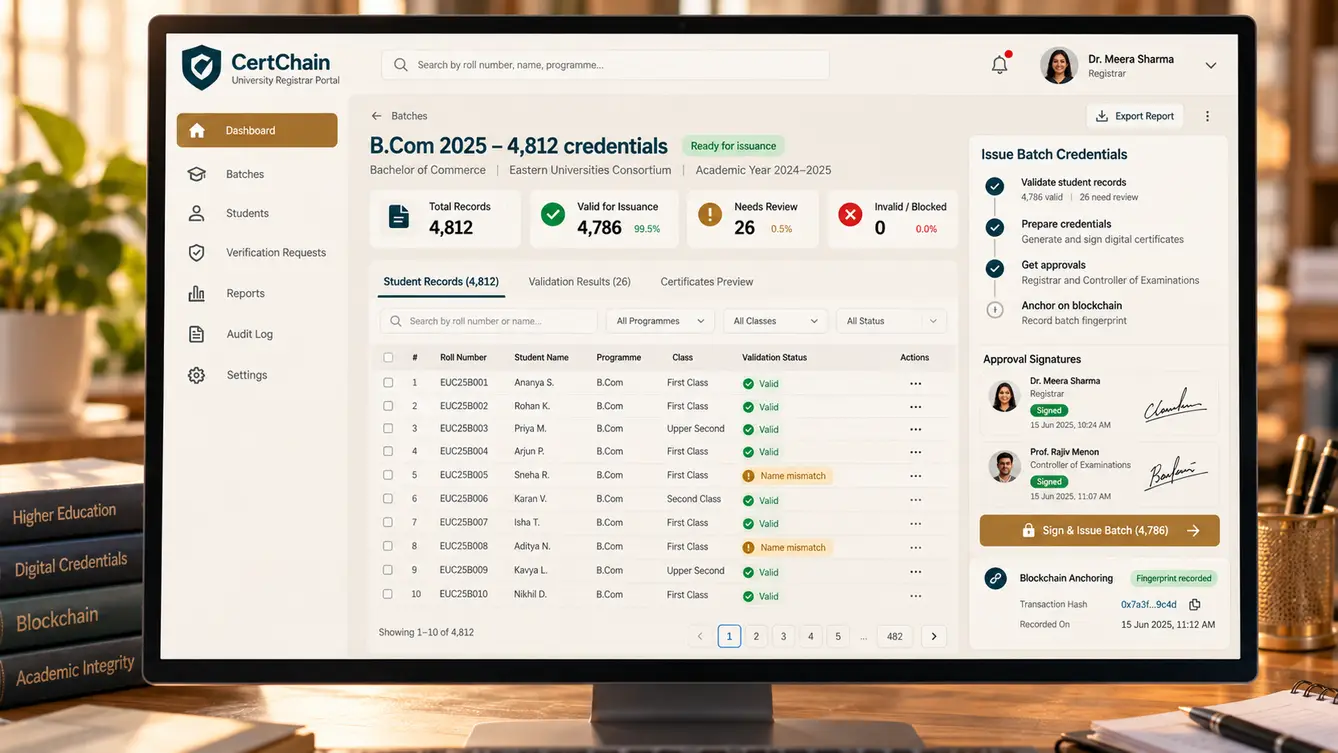Click the previous page arrow in pagination
The width and height of the screenshot is (1338, 753).
(700, 636)
